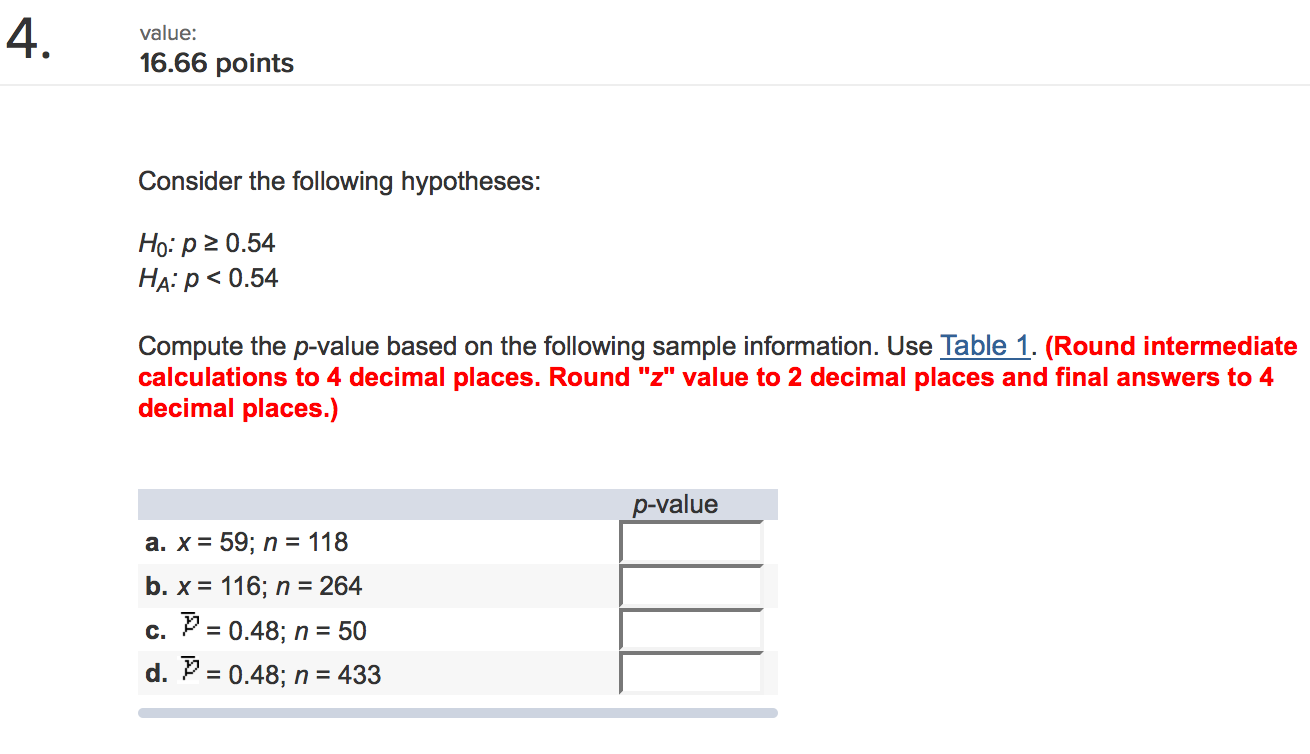
Task: Click the p-bar symbol in row c
Action: 190,628
